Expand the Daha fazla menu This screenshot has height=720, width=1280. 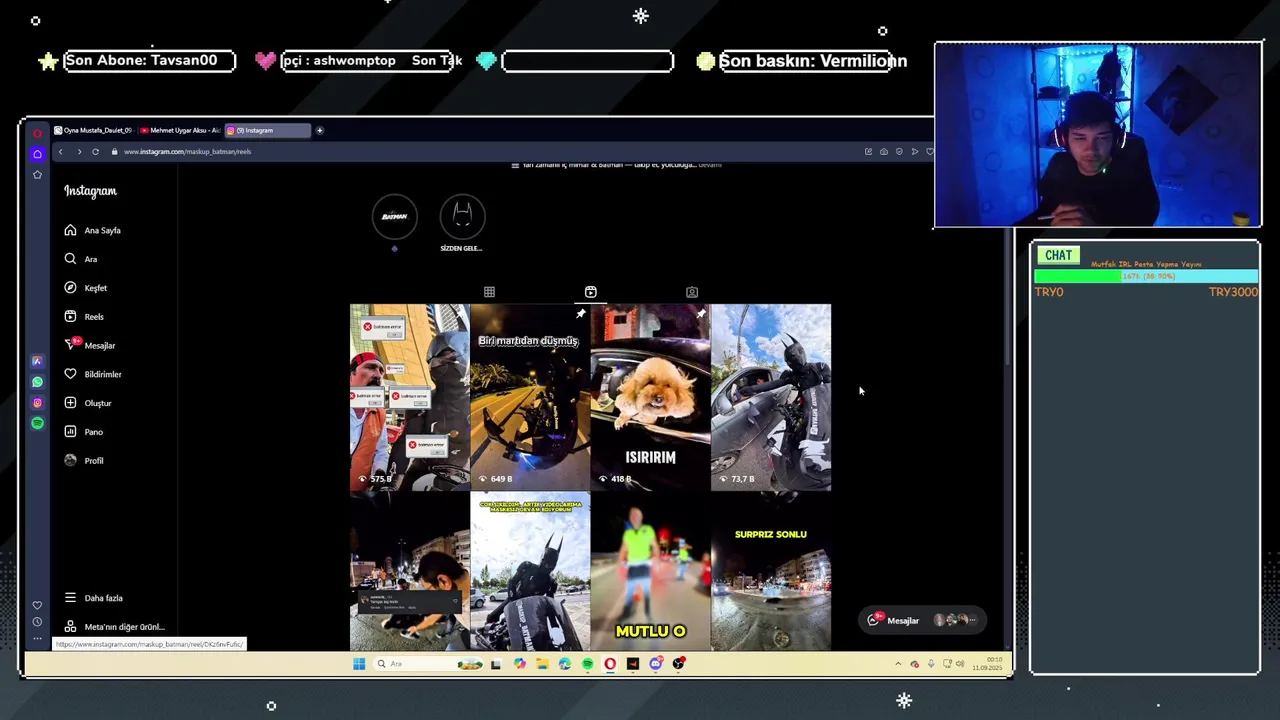click(x=93, y=598)
